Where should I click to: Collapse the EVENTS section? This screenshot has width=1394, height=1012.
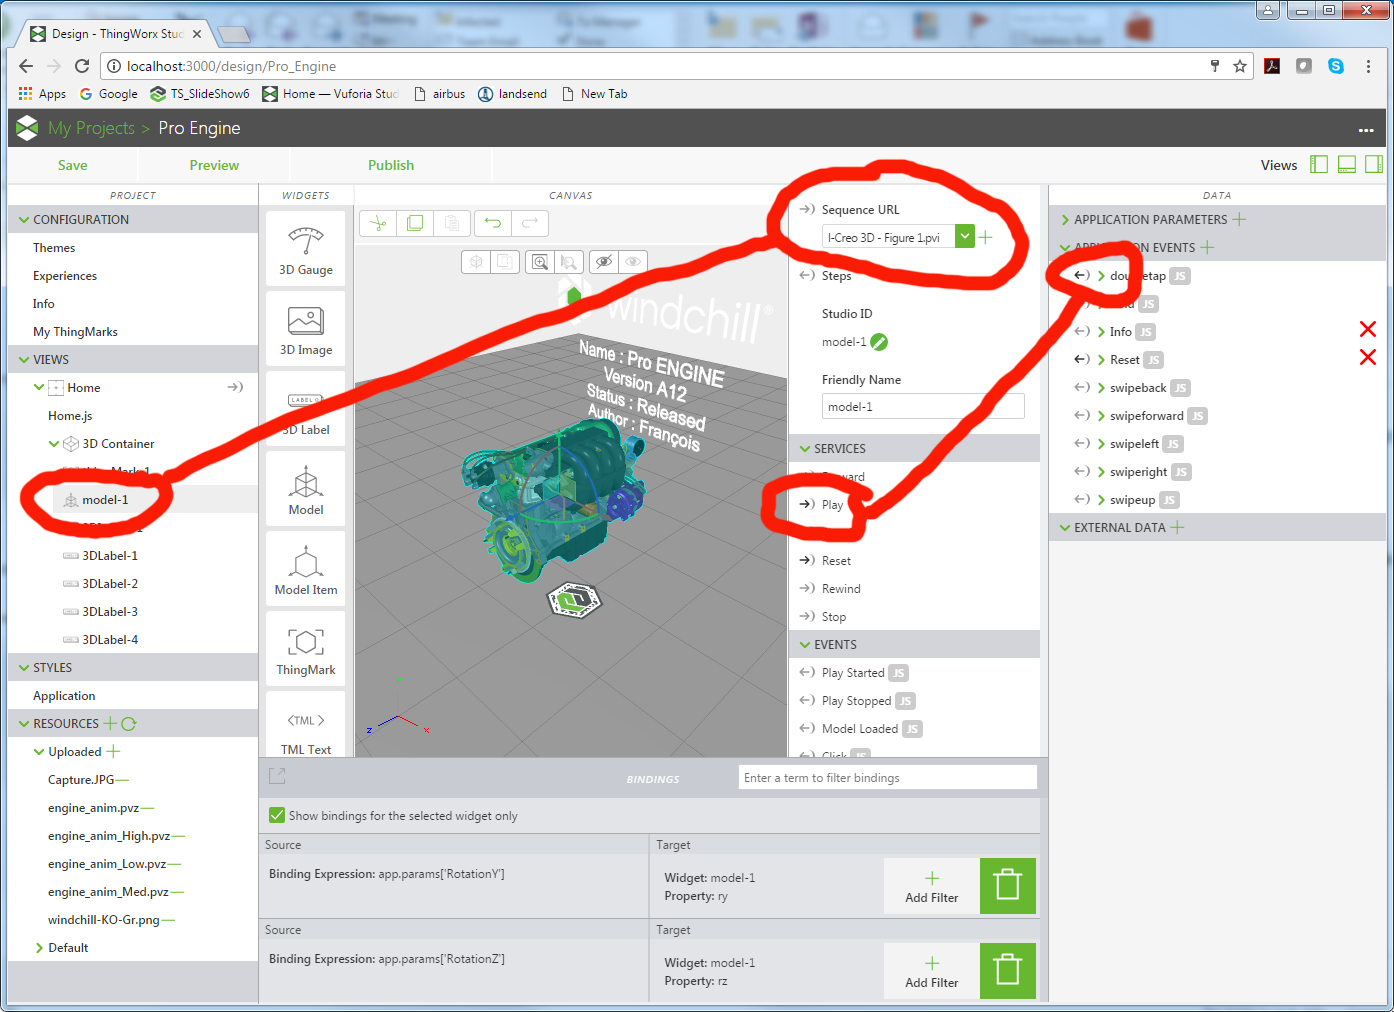(804, 645)
